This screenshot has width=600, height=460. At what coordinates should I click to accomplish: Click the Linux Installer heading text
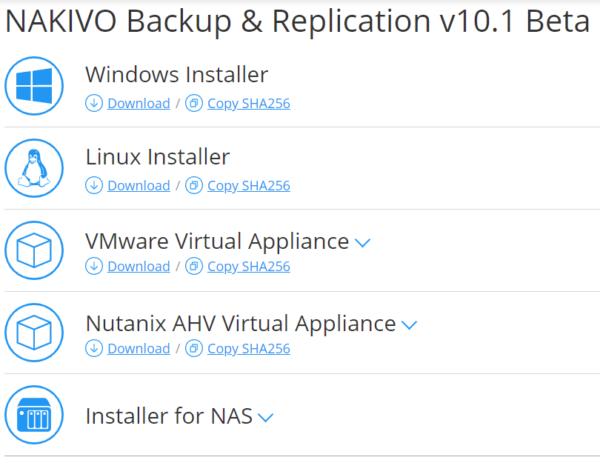157,157
